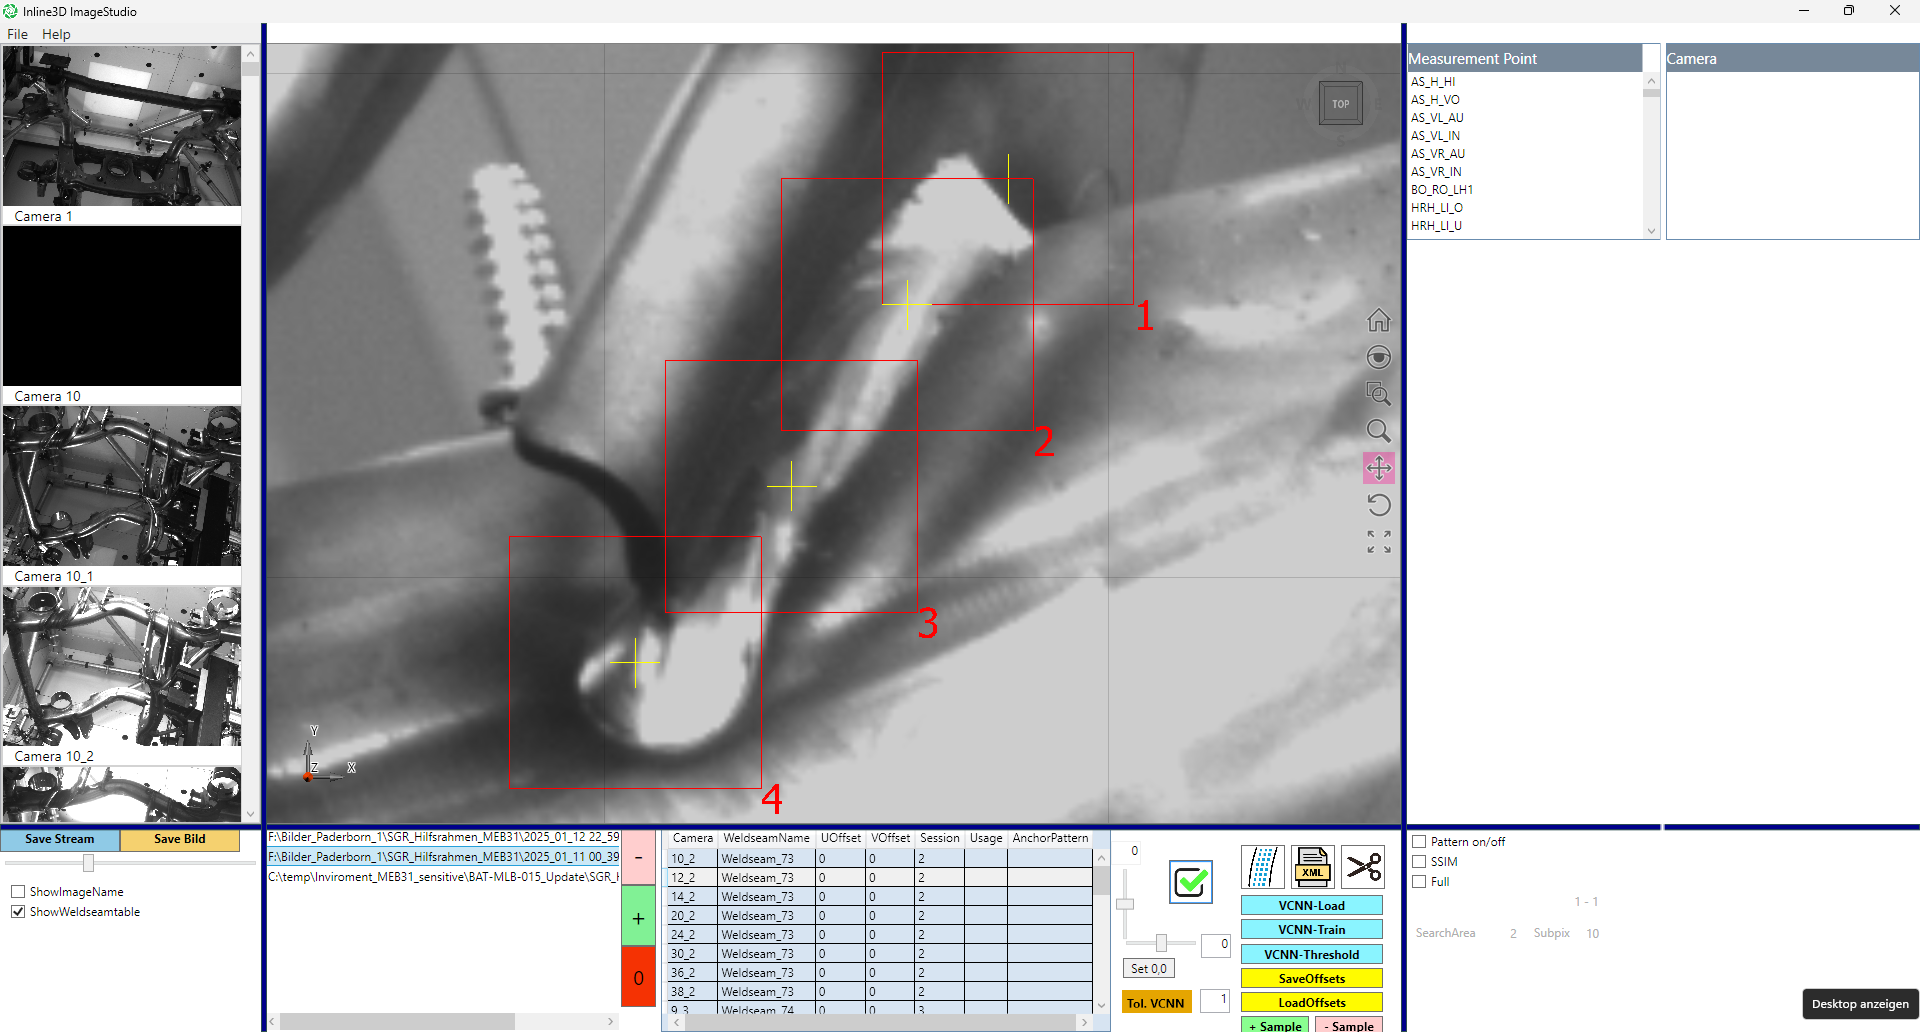Image resolution: width=1920 pixels, height=1032 pixels.
Task: Select the zoom window icon
Action: [1379, 394]
